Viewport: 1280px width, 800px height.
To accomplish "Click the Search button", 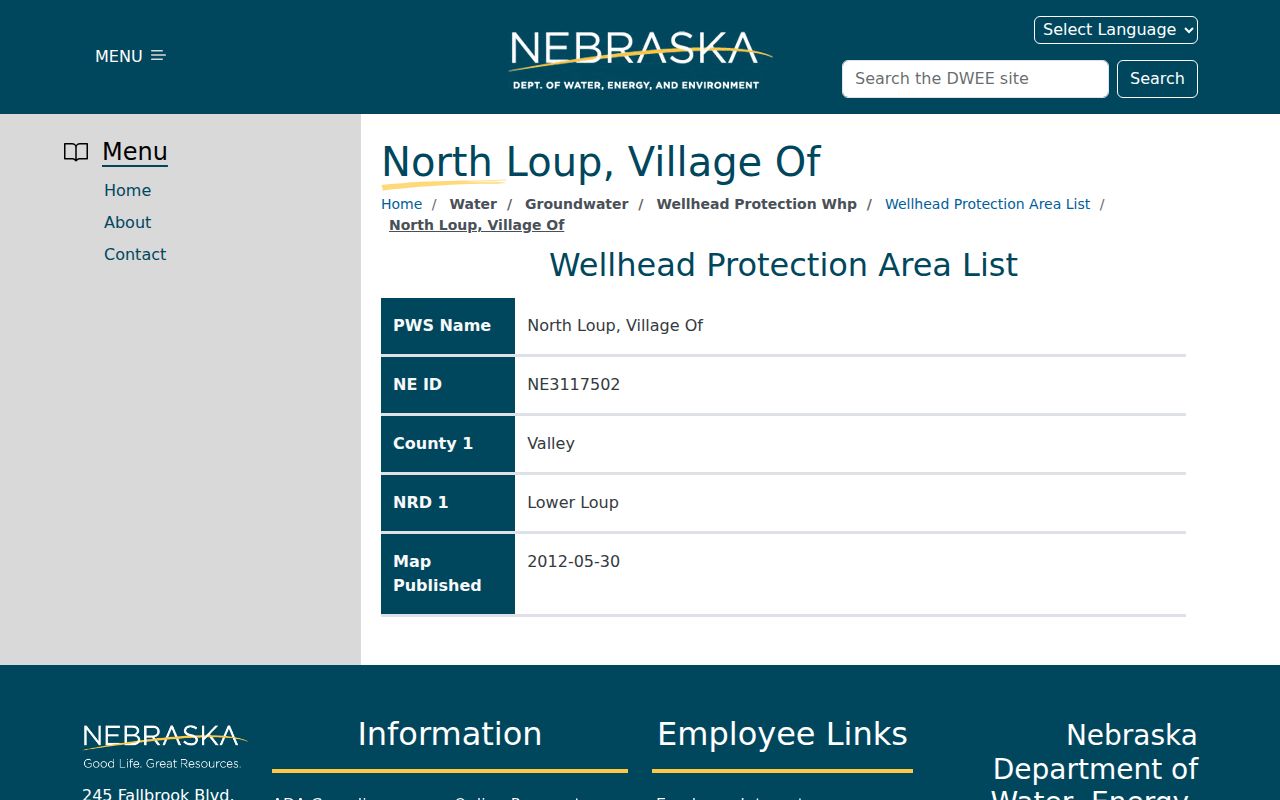I will point(1157,79).
